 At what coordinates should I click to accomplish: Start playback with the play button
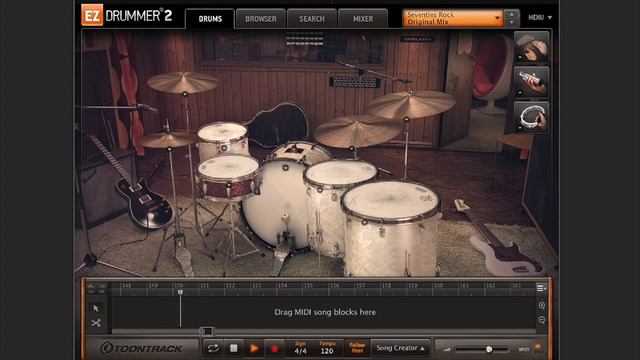[254, 348]
